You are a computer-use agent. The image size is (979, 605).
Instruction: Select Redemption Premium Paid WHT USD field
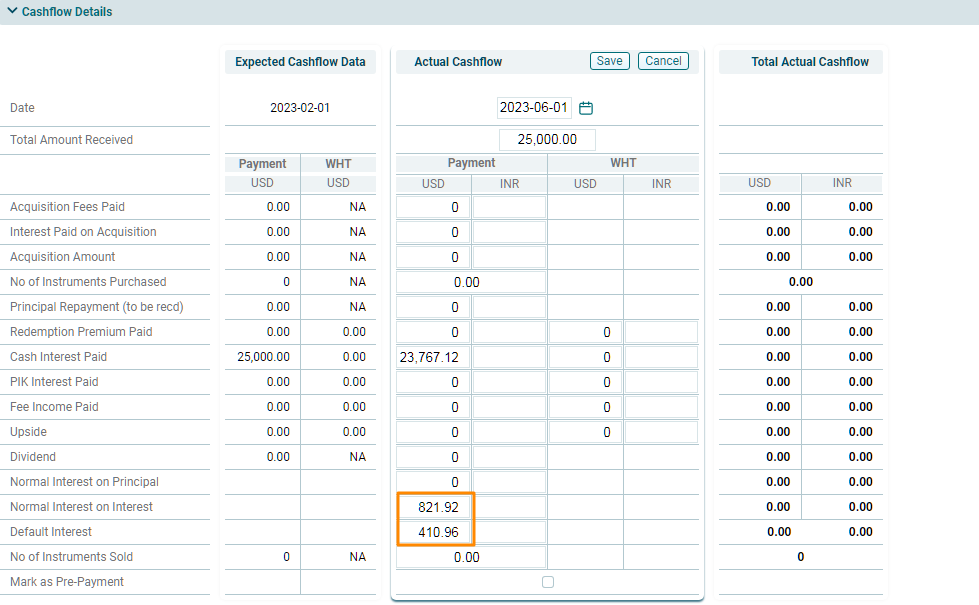[585, 332]
